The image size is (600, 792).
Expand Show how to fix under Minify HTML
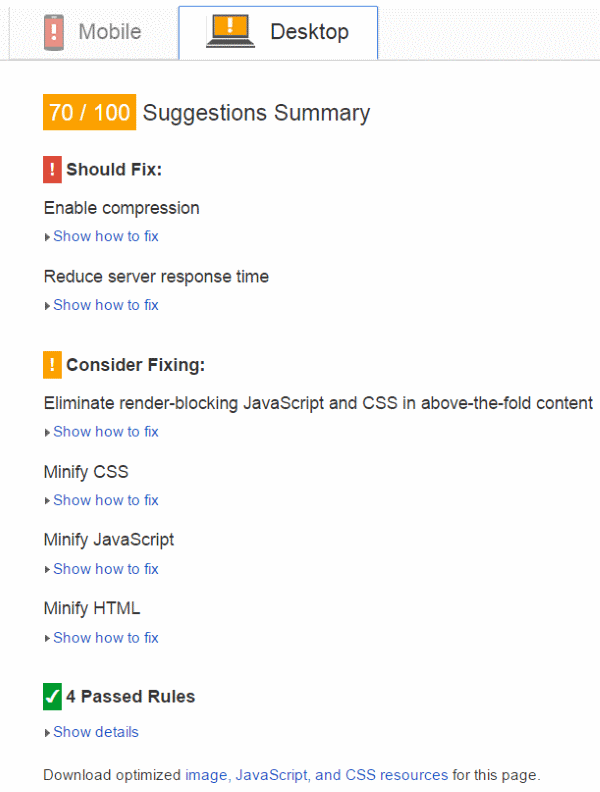pos(106,637)
